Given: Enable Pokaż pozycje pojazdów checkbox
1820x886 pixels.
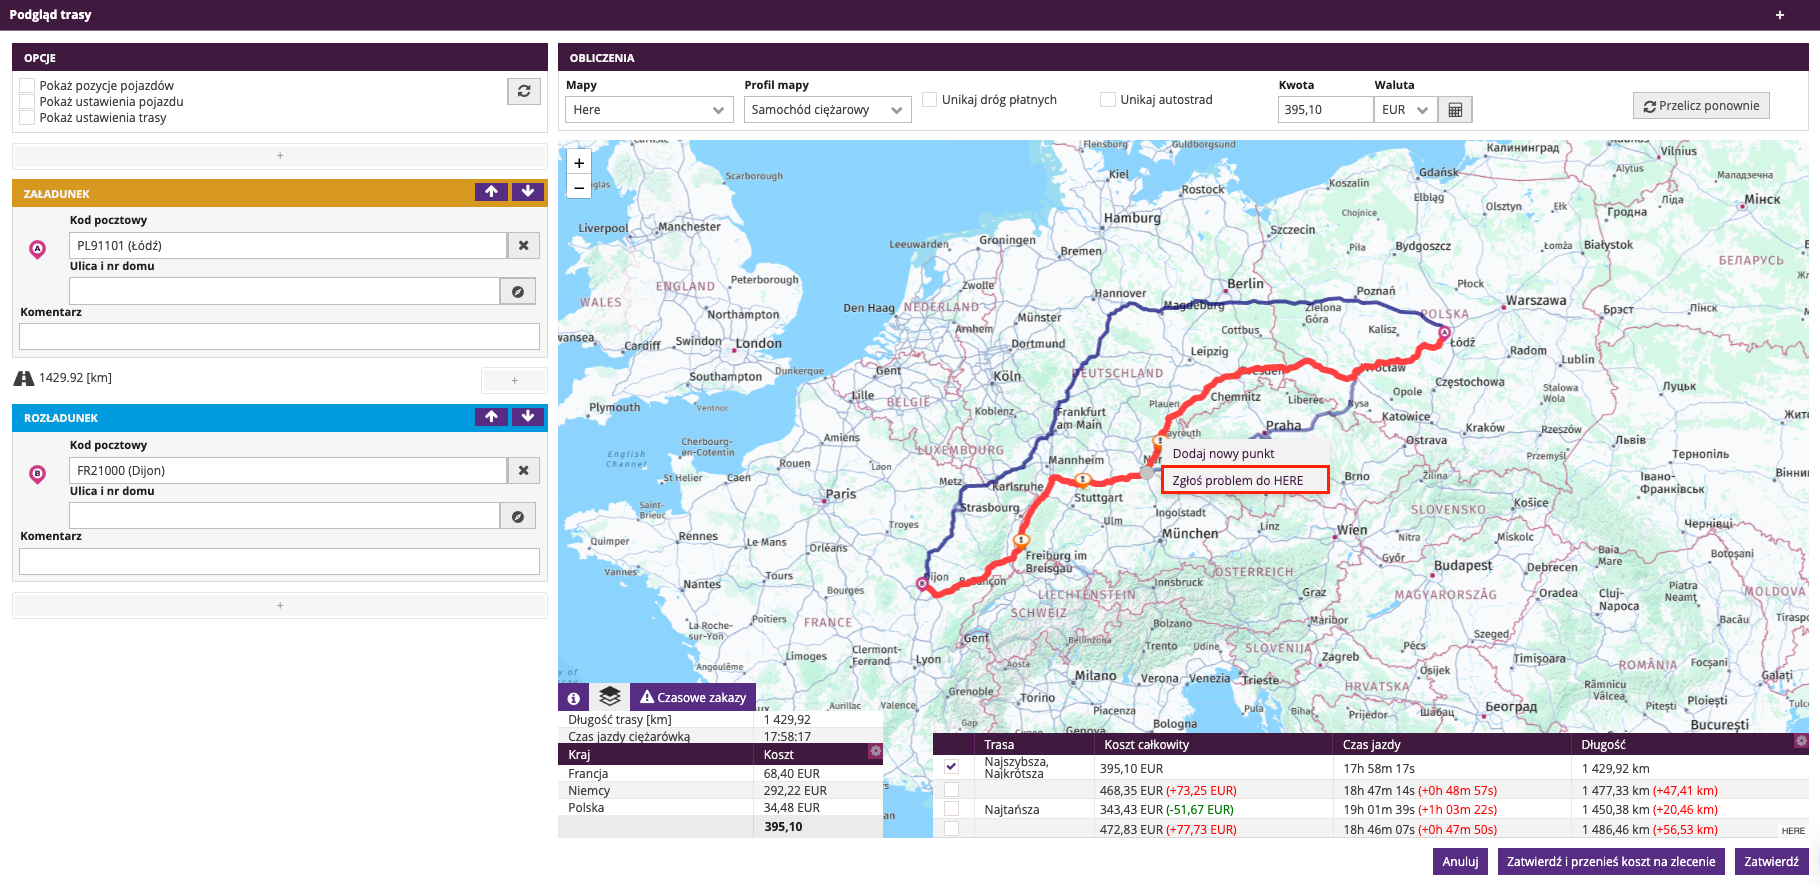Looking at the screenshot, I should click(x=28, y=86).
